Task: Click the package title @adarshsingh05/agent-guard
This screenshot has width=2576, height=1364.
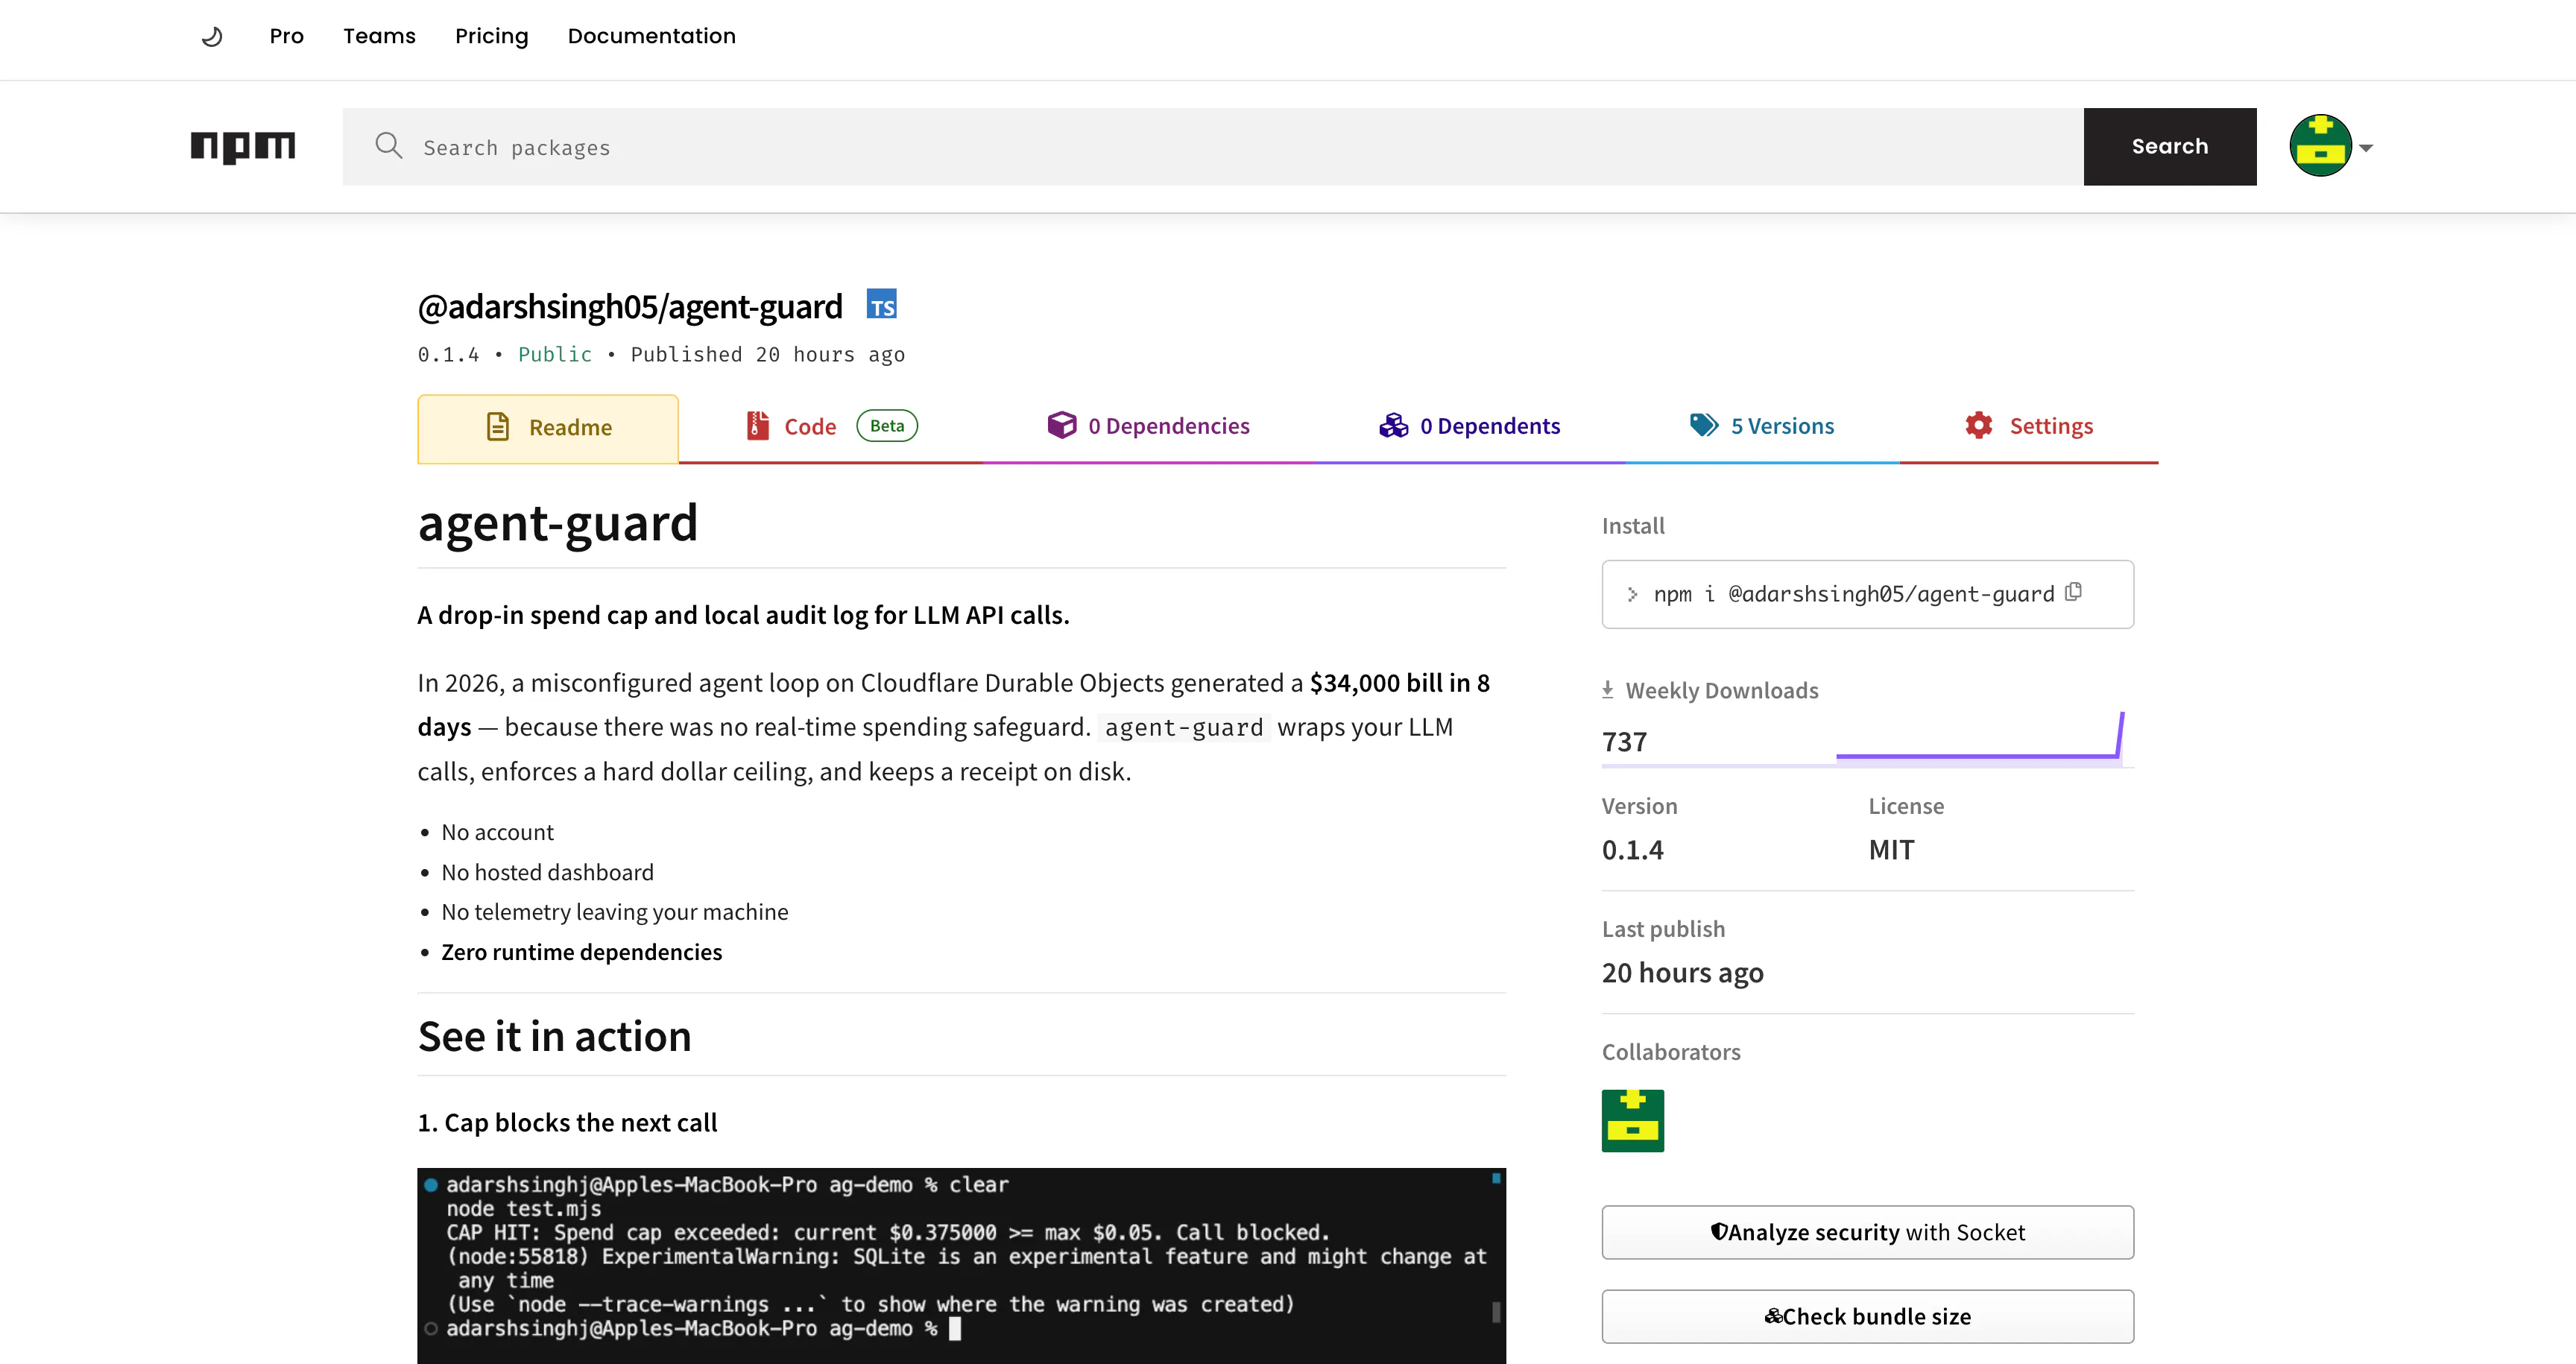Action: point(630,306)
